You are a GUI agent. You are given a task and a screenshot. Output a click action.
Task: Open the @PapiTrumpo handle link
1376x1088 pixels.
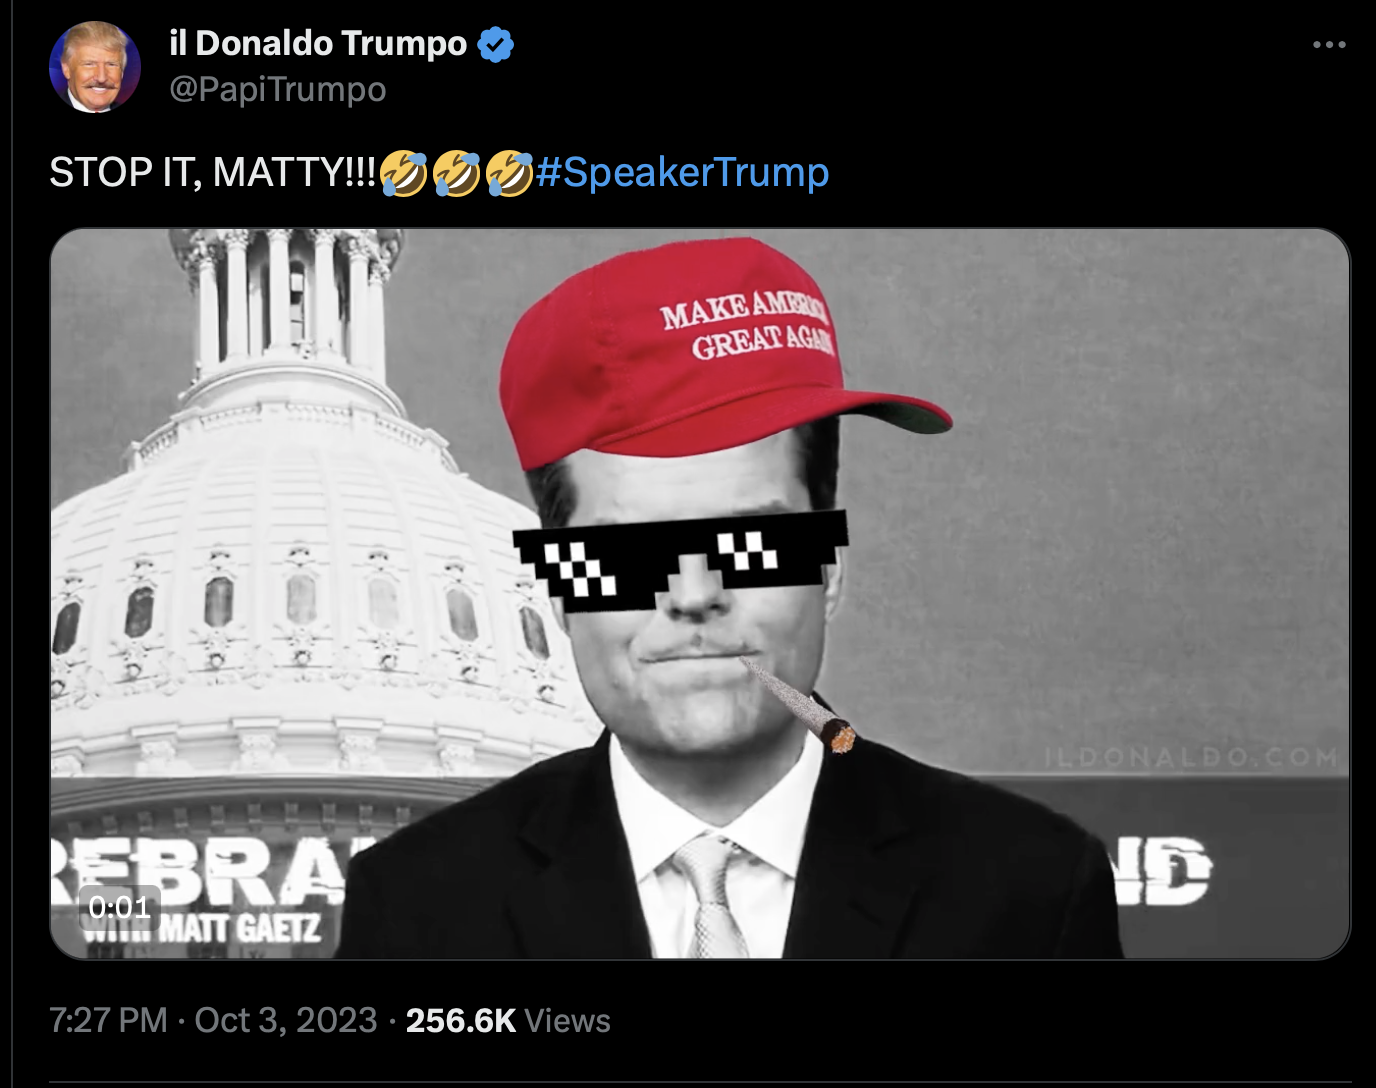(x=277, y=89)
